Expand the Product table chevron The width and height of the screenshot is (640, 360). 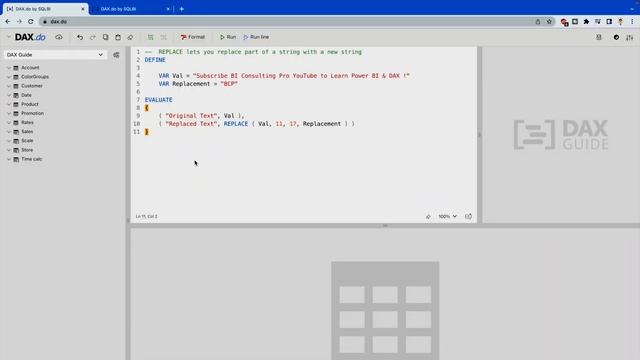coord(9,104)
